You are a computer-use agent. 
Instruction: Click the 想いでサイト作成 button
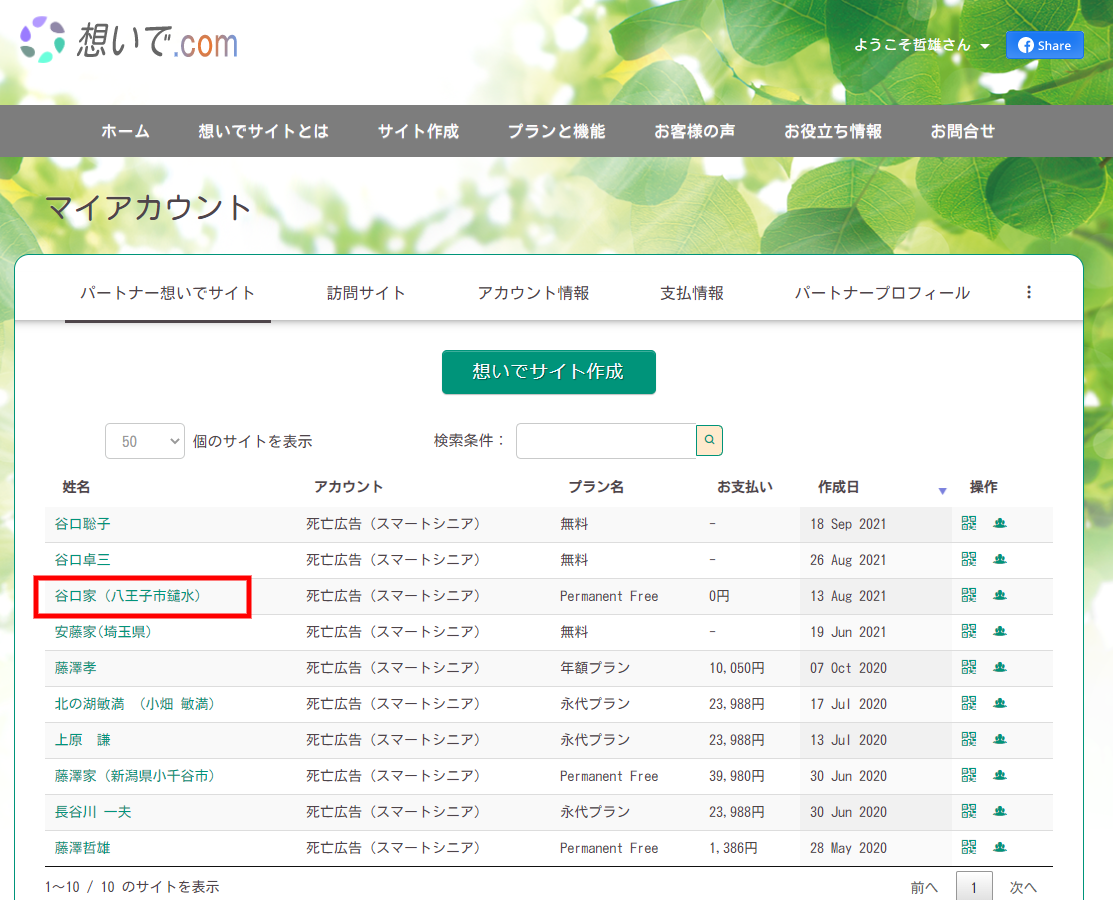[548, 372]
